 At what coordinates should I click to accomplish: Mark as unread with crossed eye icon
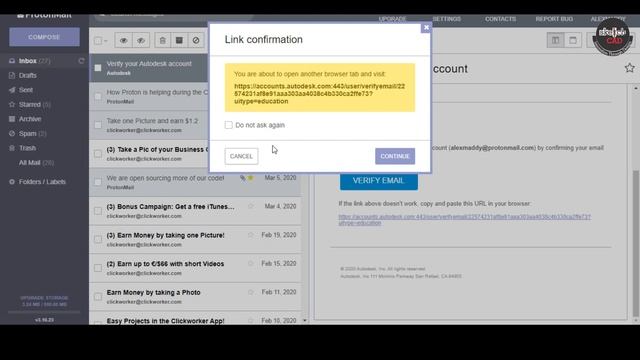141,40
